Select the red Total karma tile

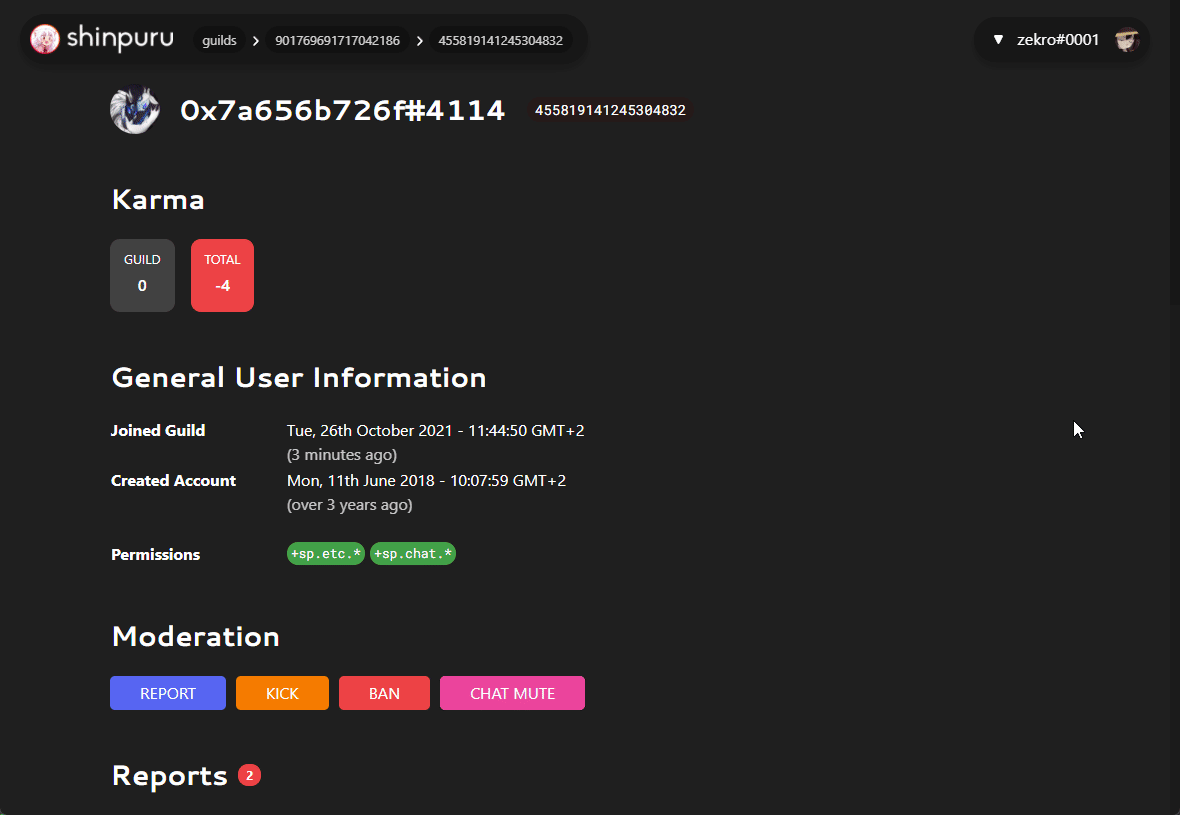(x=222, y=275)
